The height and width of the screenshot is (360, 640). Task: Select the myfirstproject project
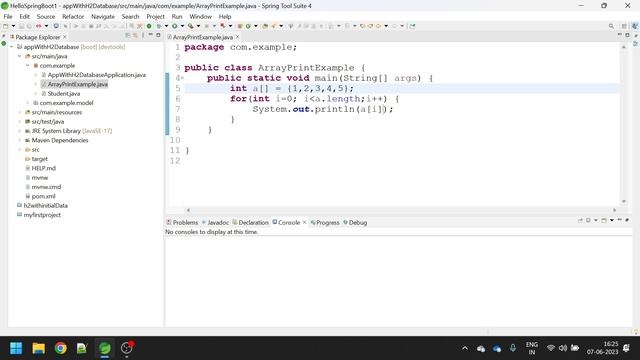point(42,215)
